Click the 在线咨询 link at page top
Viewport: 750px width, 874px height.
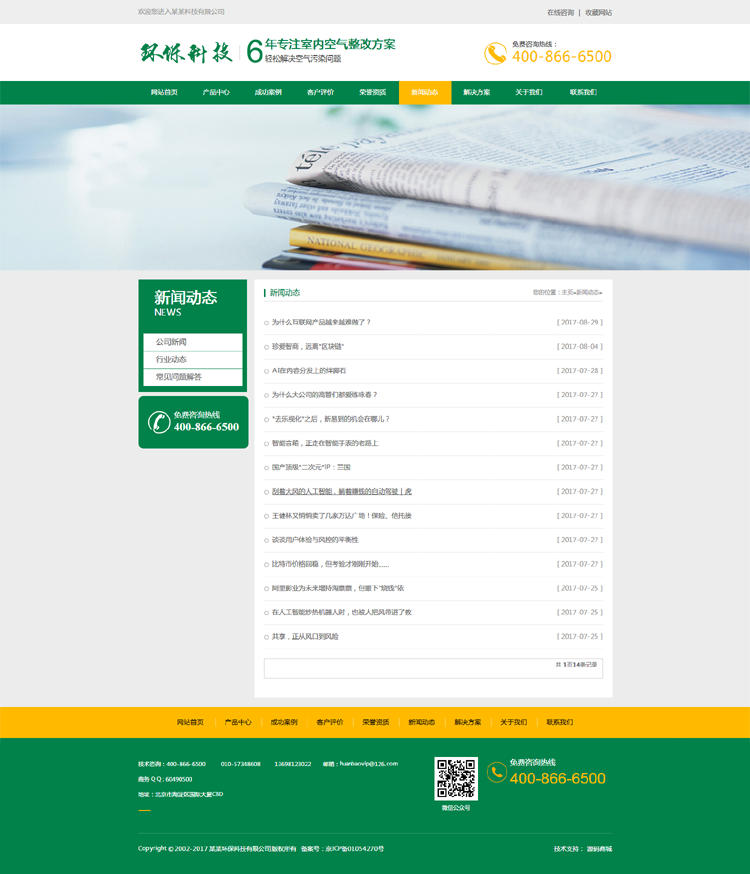[560, 12]
